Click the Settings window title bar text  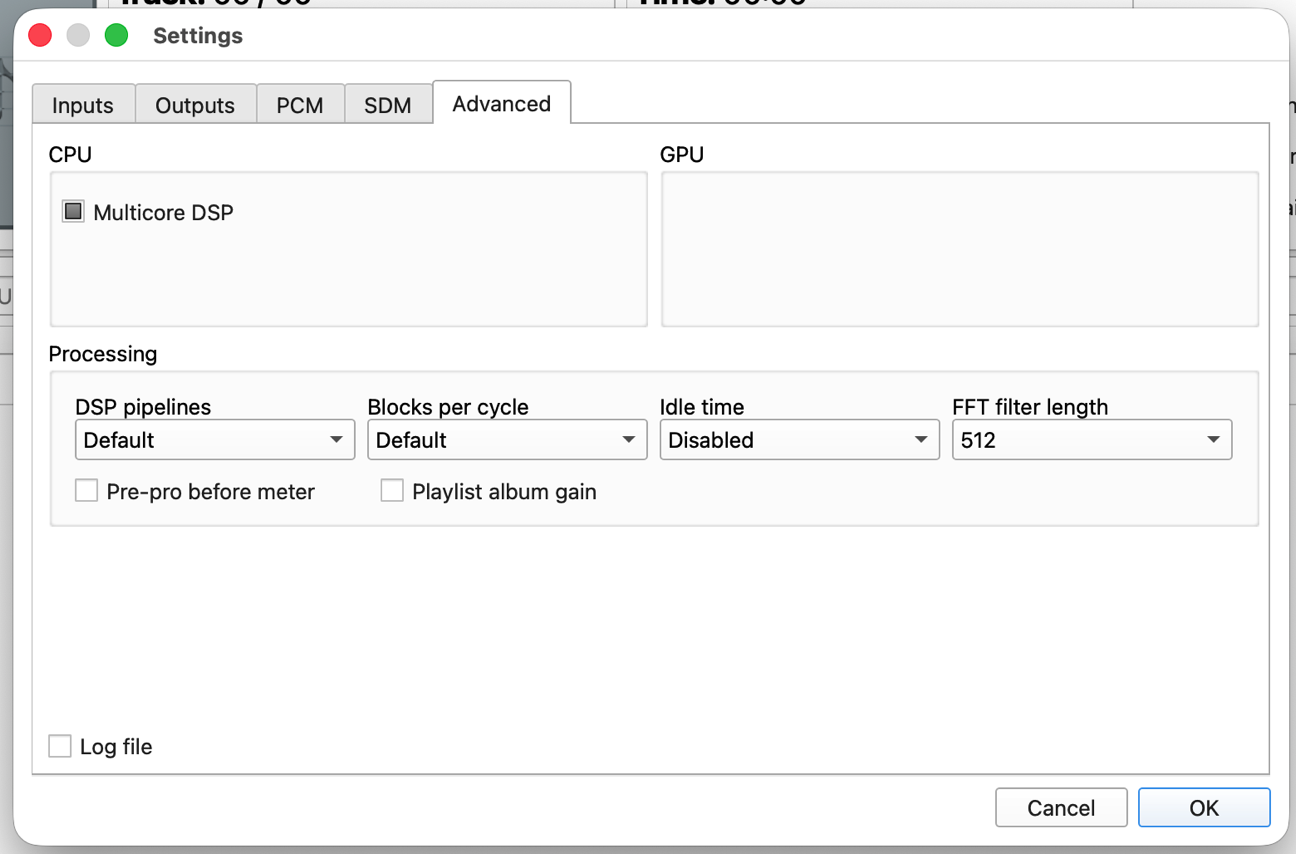click(x=198, y=36)
